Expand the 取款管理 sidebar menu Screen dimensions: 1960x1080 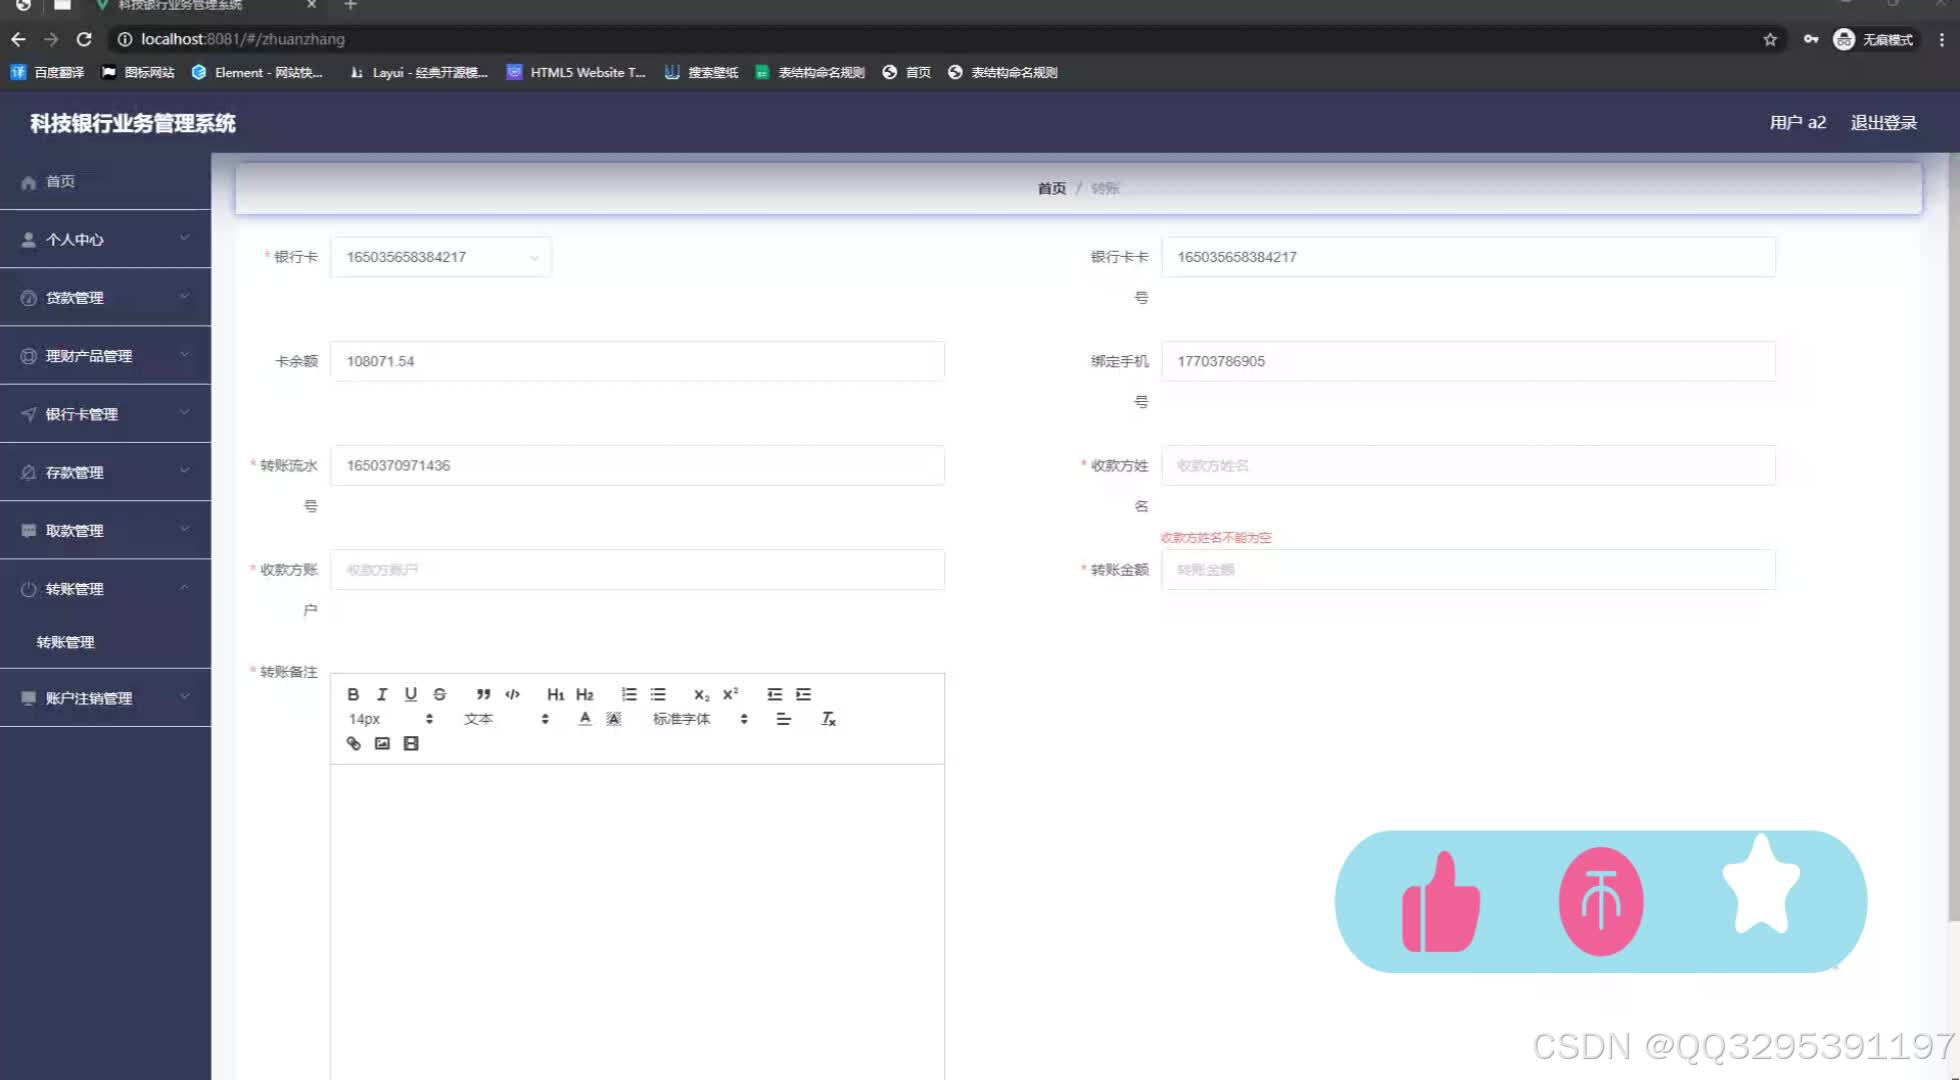[105, 530]
